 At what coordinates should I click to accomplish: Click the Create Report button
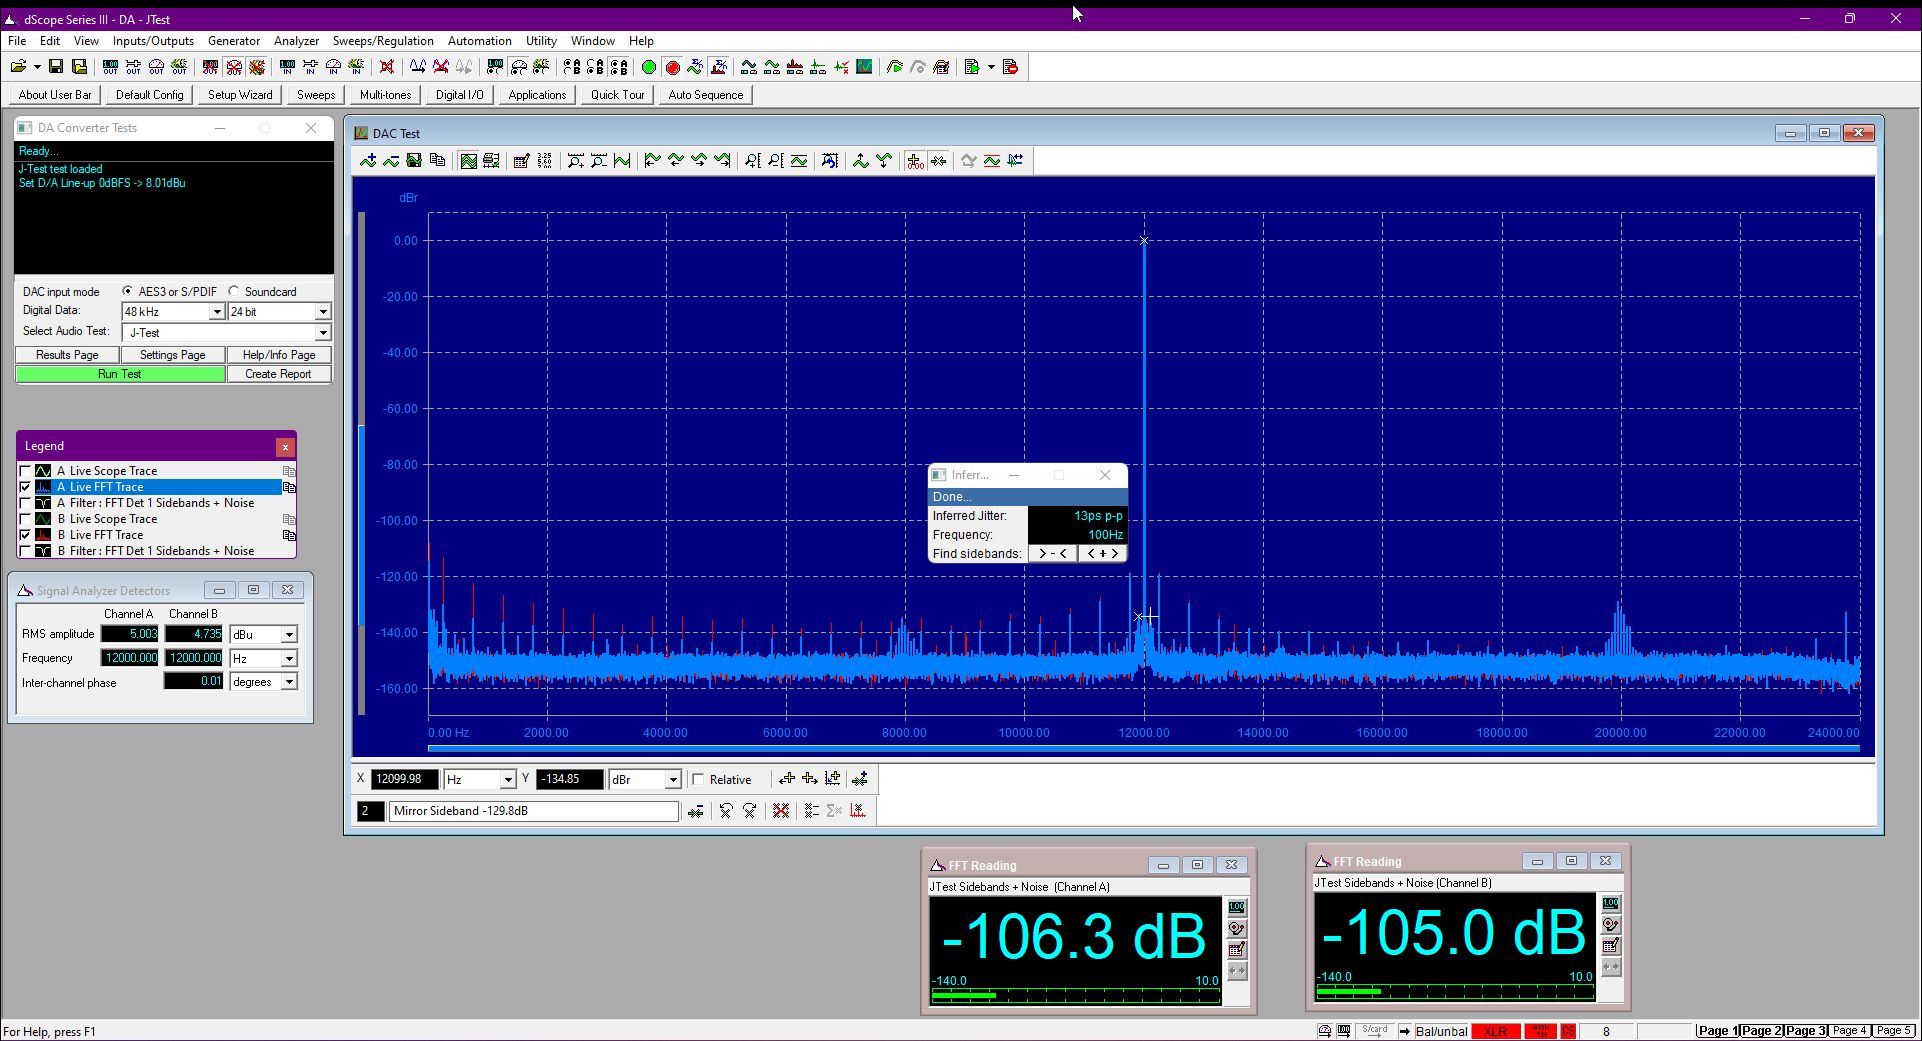278,374
